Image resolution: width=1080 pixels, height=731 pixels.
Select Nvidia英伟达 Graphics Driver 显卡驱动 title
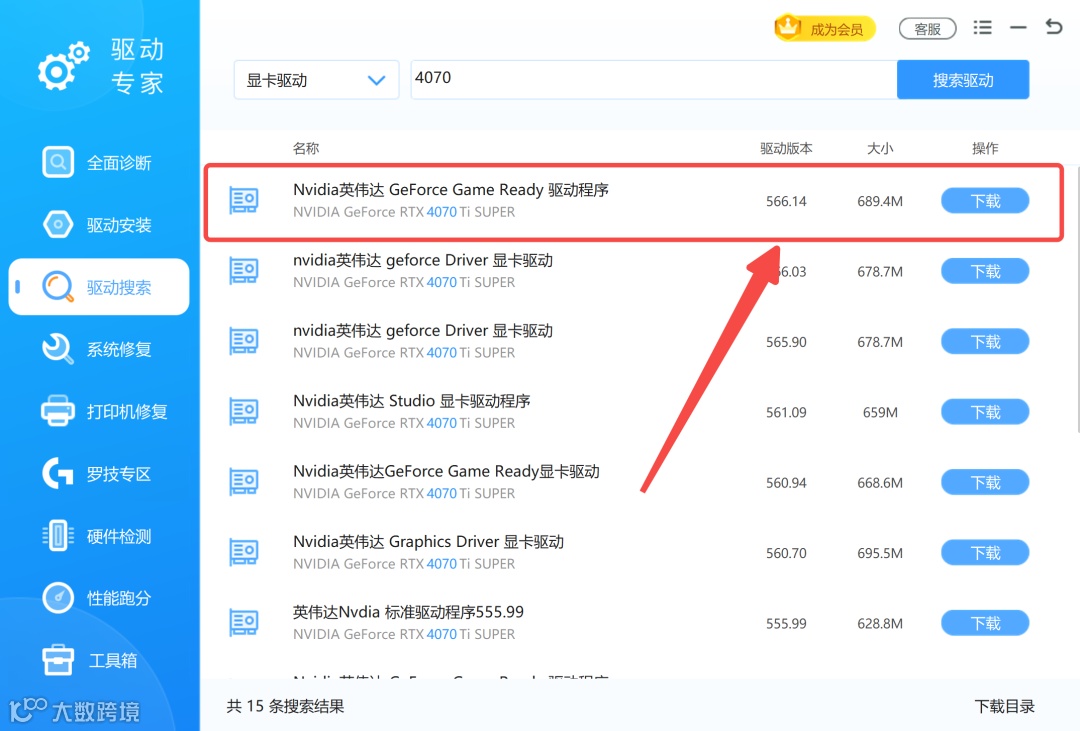[x=428, y=542]
